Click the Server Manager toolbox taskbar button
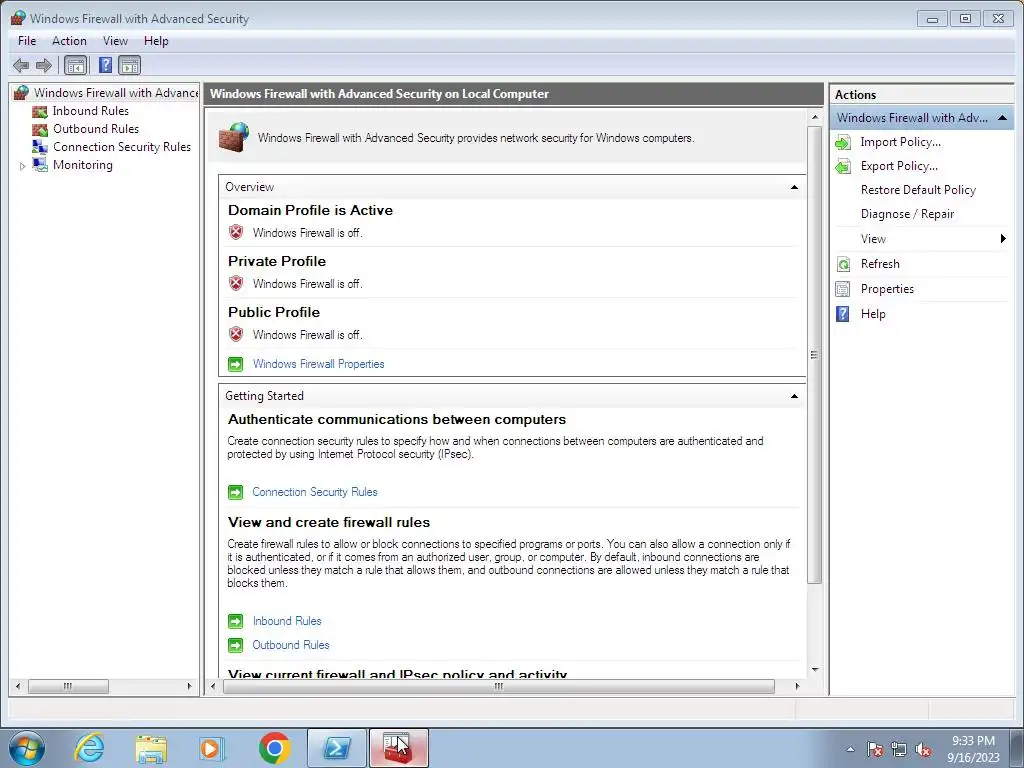The width and height of the screenshot is (1024, 768). tap(398, 748)
